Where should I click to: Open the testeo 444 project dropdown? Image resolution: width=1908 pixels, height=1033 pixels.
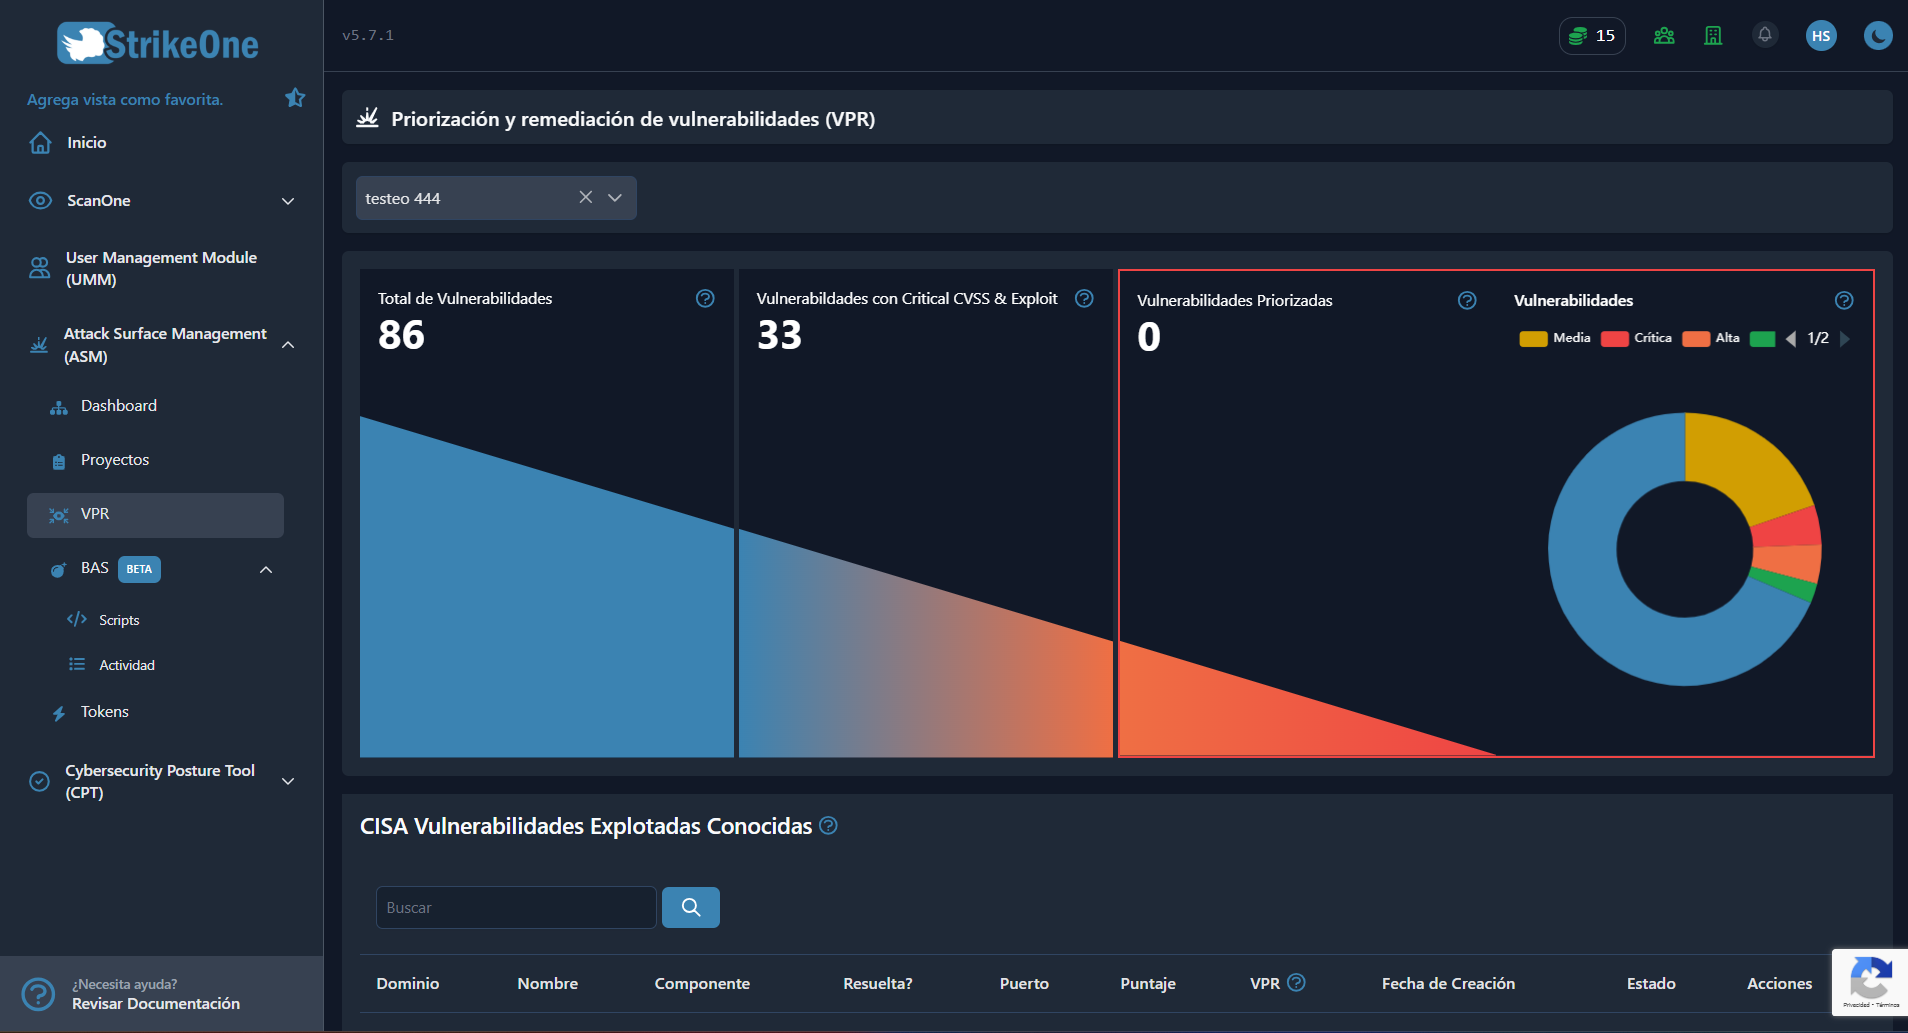[x=496, y=198]
